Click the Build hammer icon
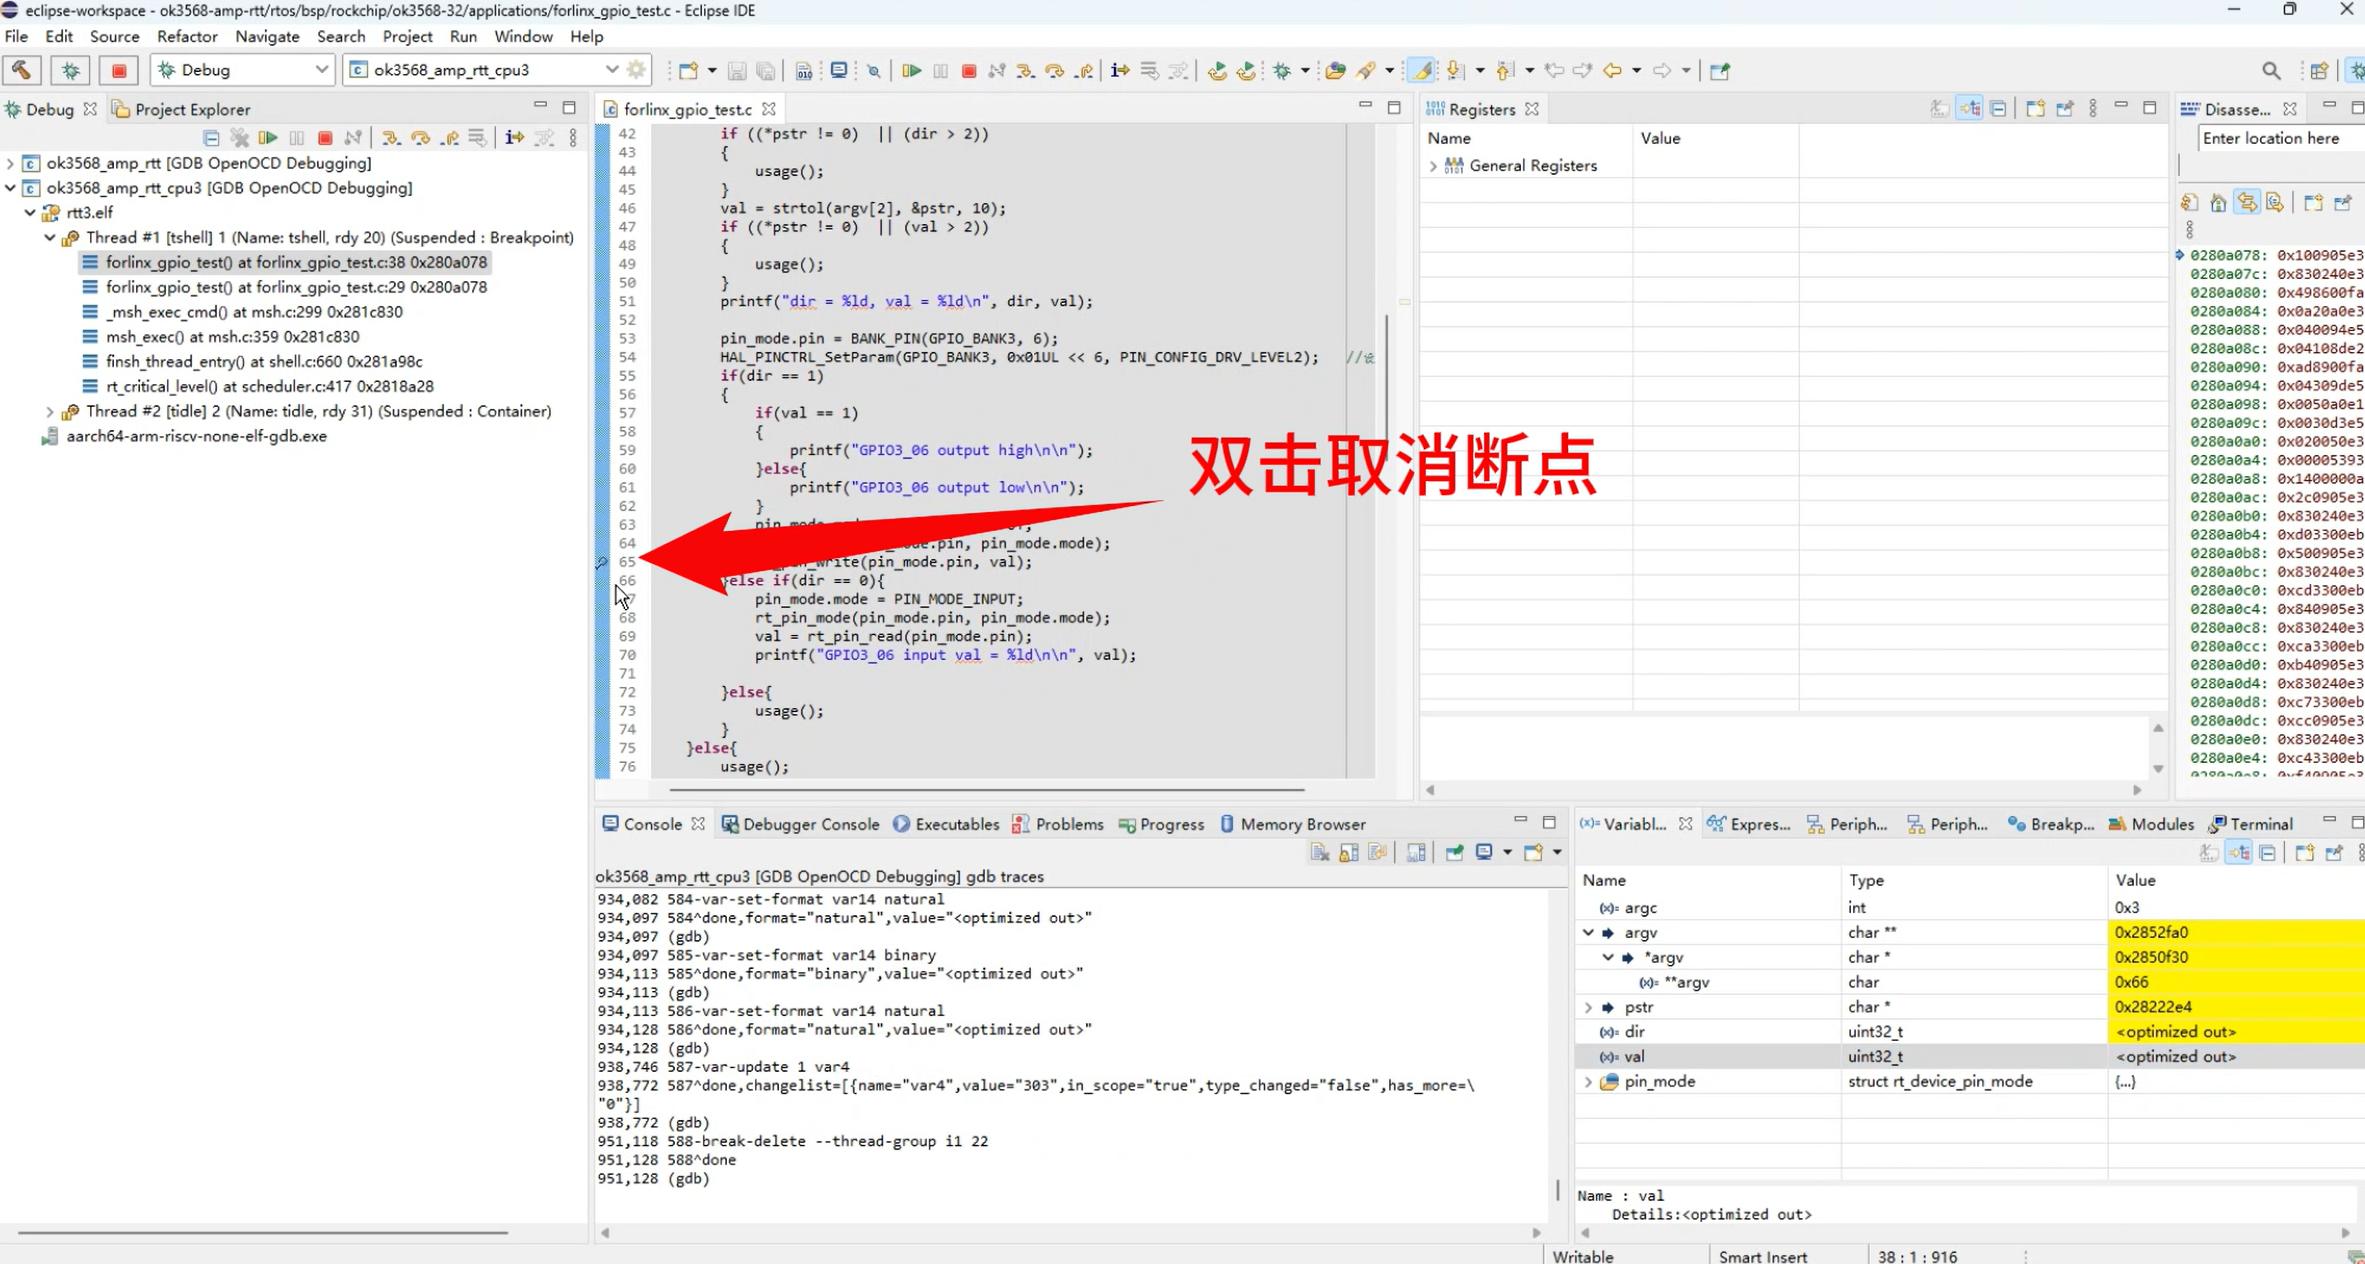The height and width of the screenshot is (1264, 2365). [x=21, y=70]
